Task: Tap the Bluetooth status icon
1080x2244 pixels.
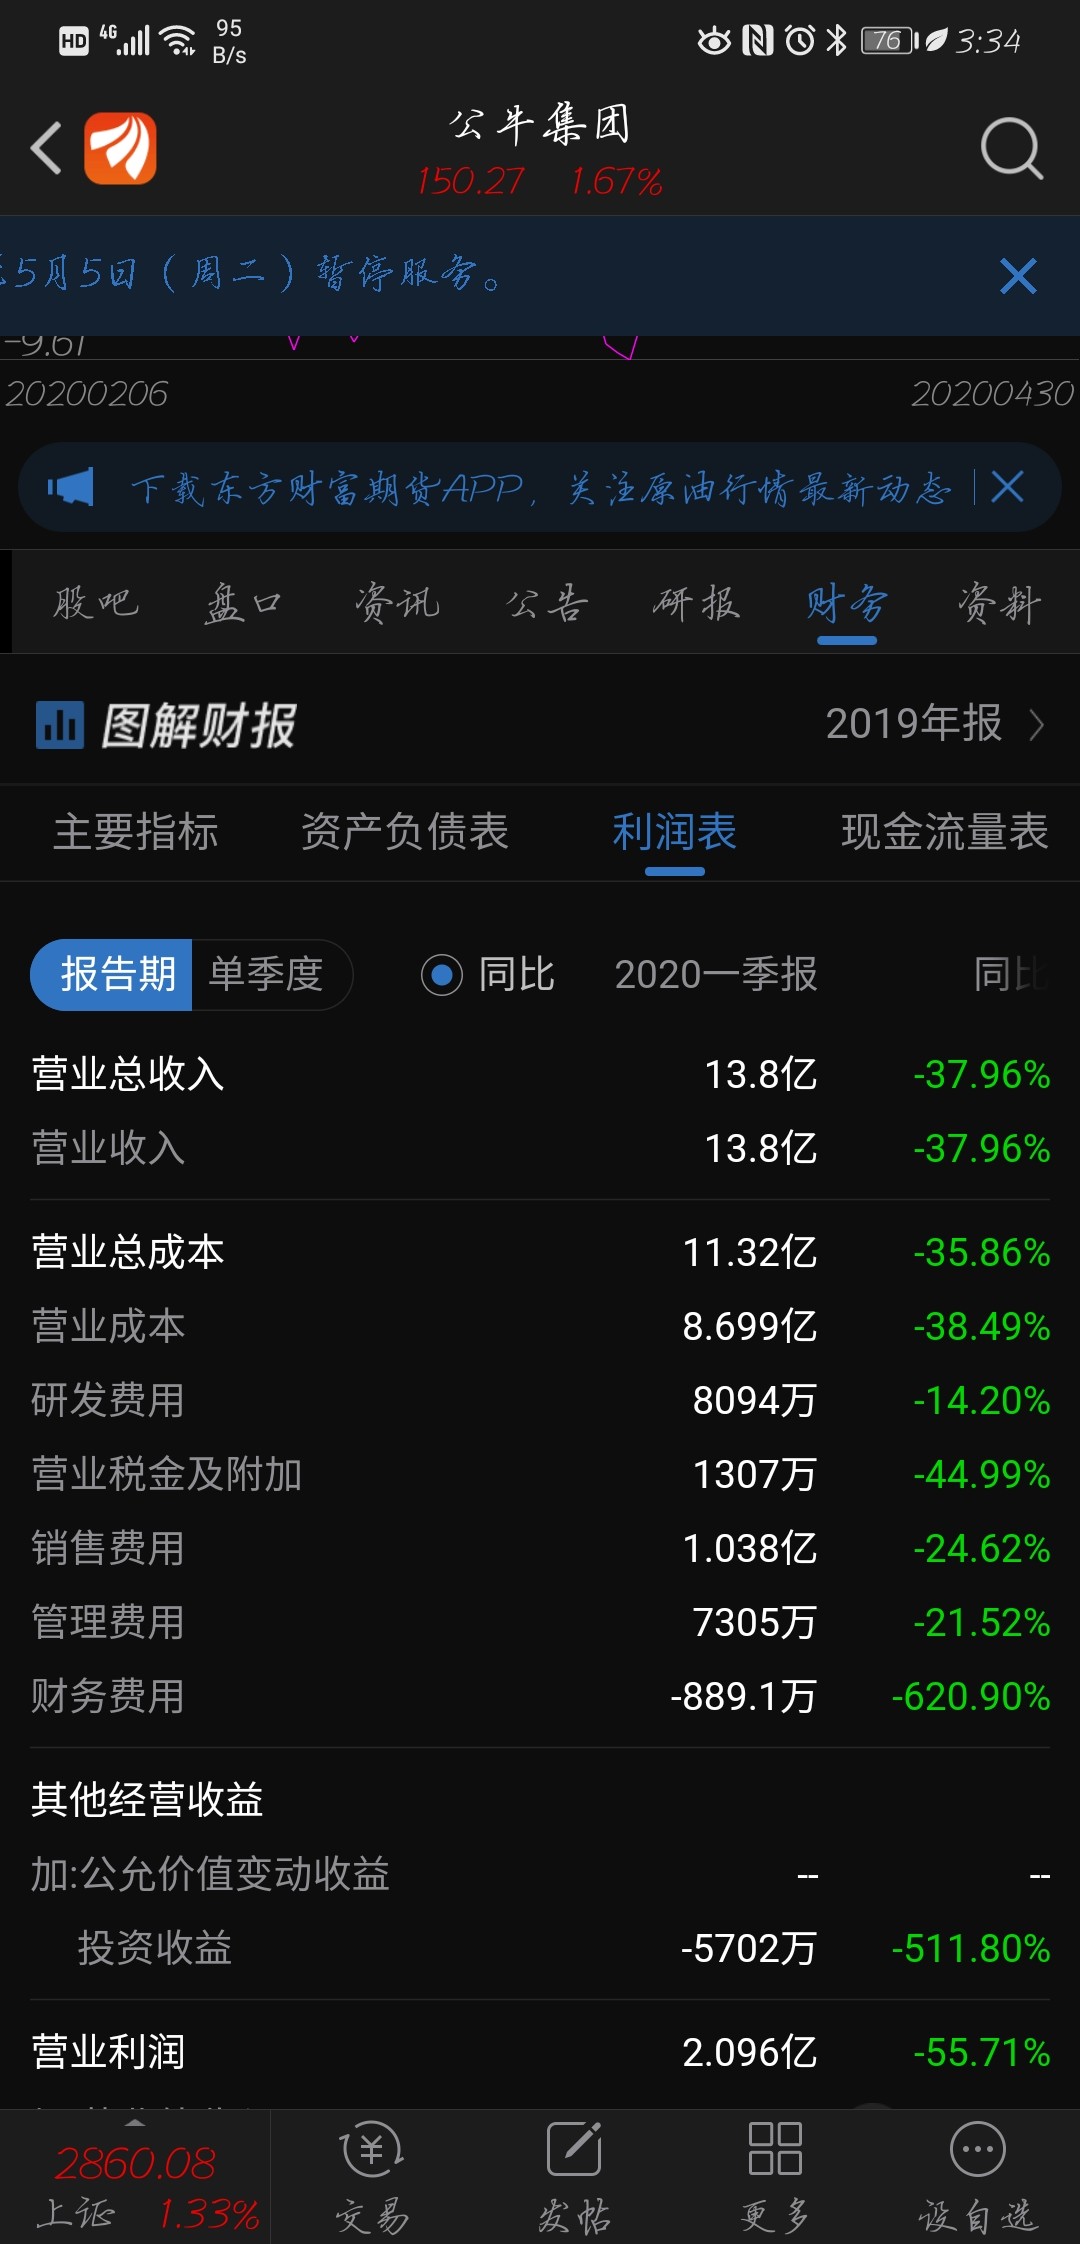Action: (837, 41)
